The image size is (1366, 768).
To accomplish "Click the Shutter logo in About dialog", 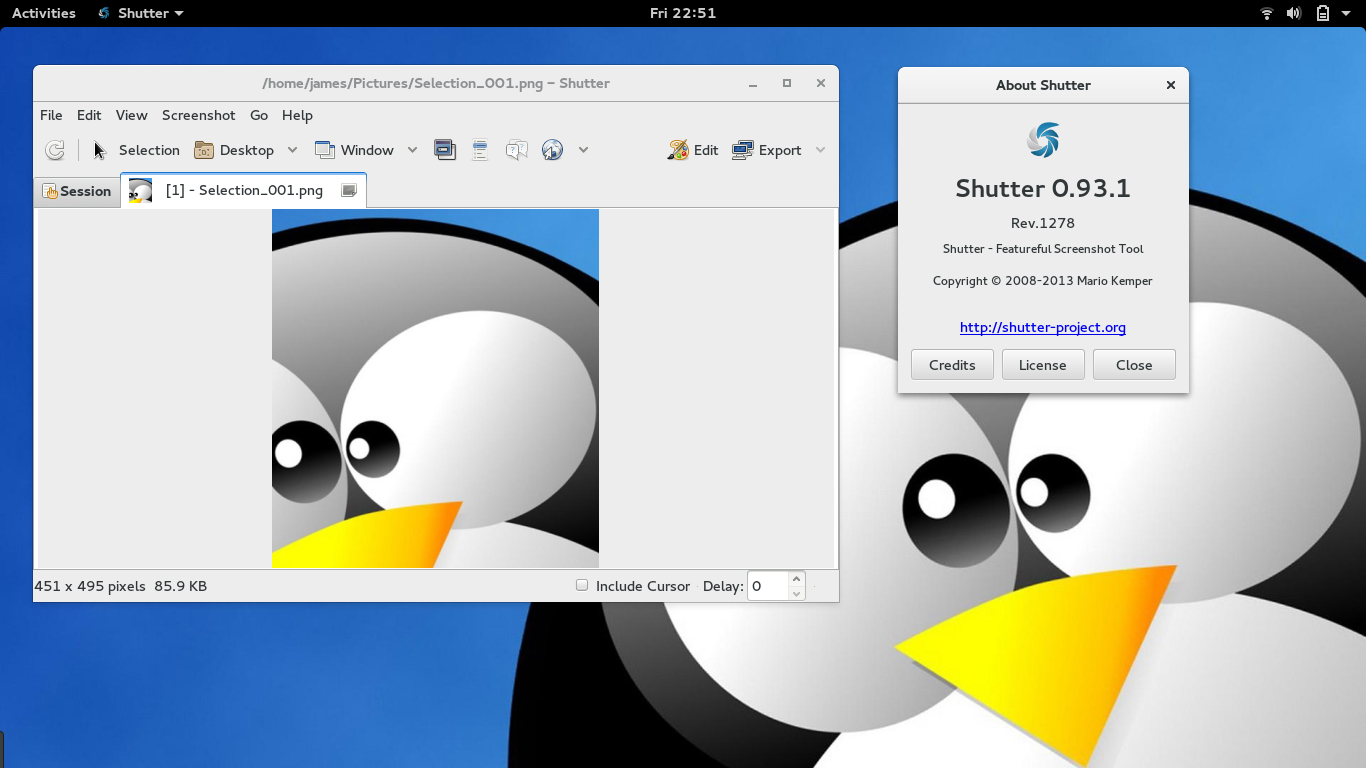I will pos(1043,140).
